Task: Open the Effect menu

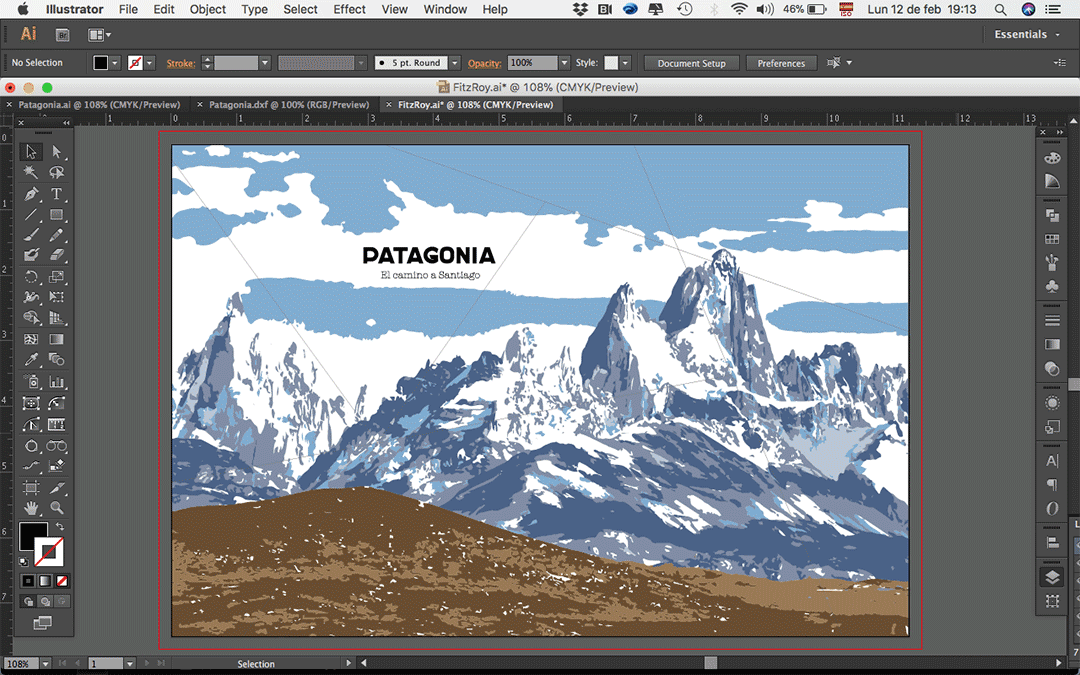Action: pyautogui.click(x=349, y=9)
